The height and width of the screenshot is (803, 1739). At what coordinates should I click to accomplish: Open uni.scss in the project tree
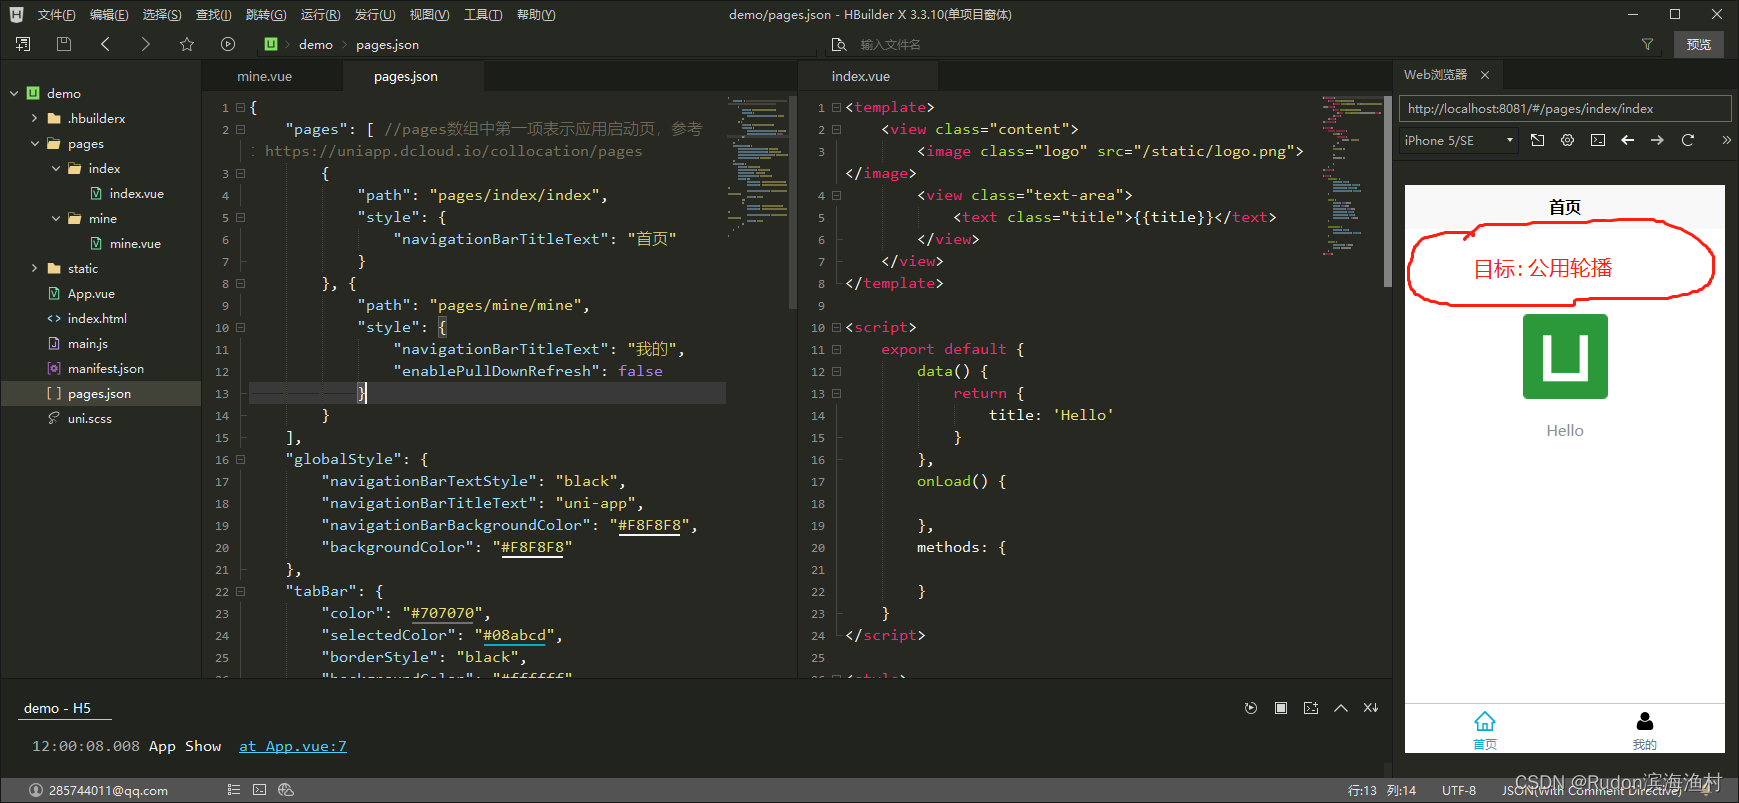coord(89,418)
